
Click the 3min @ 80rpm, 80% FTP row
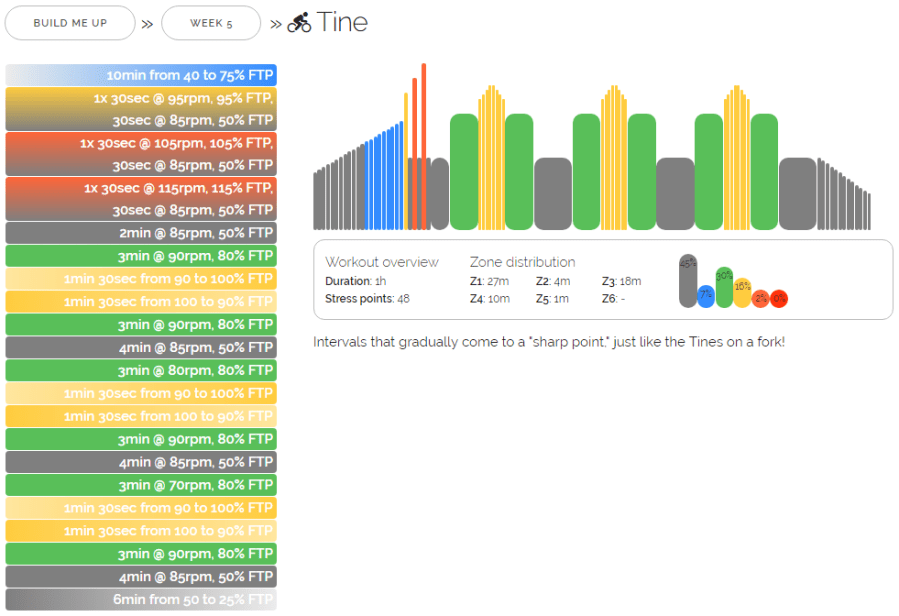click(141, 370)
